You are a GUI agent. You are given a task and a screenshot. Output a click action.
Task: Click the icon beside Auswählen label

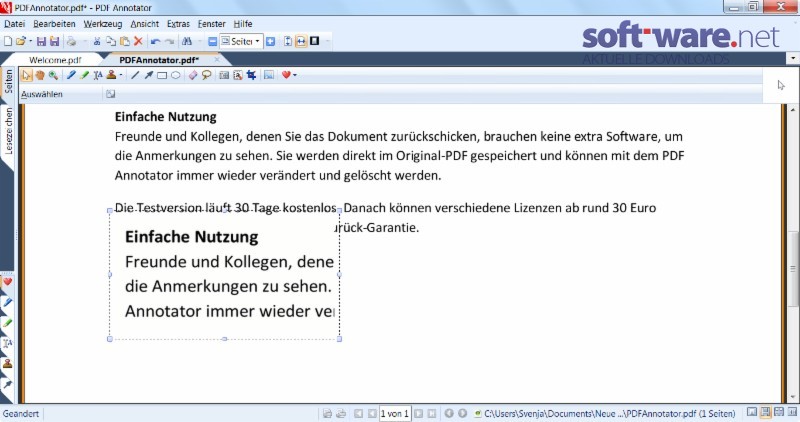coord(111,94)
